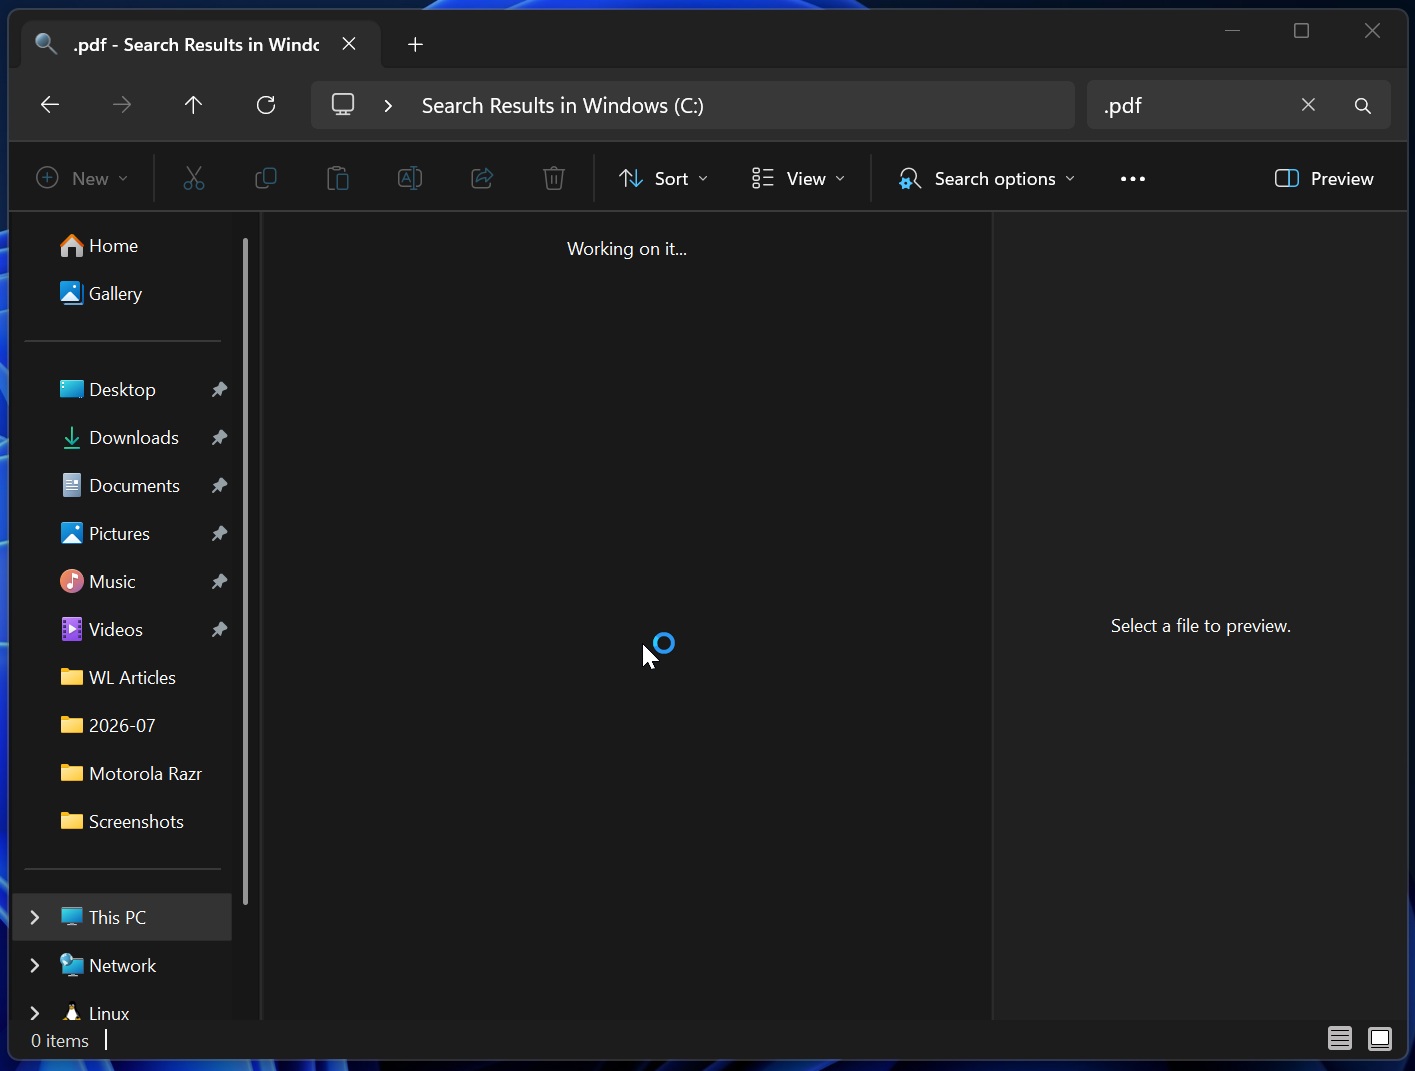Open the Documents folder
1415x1071 pixels.
[122, 485]
